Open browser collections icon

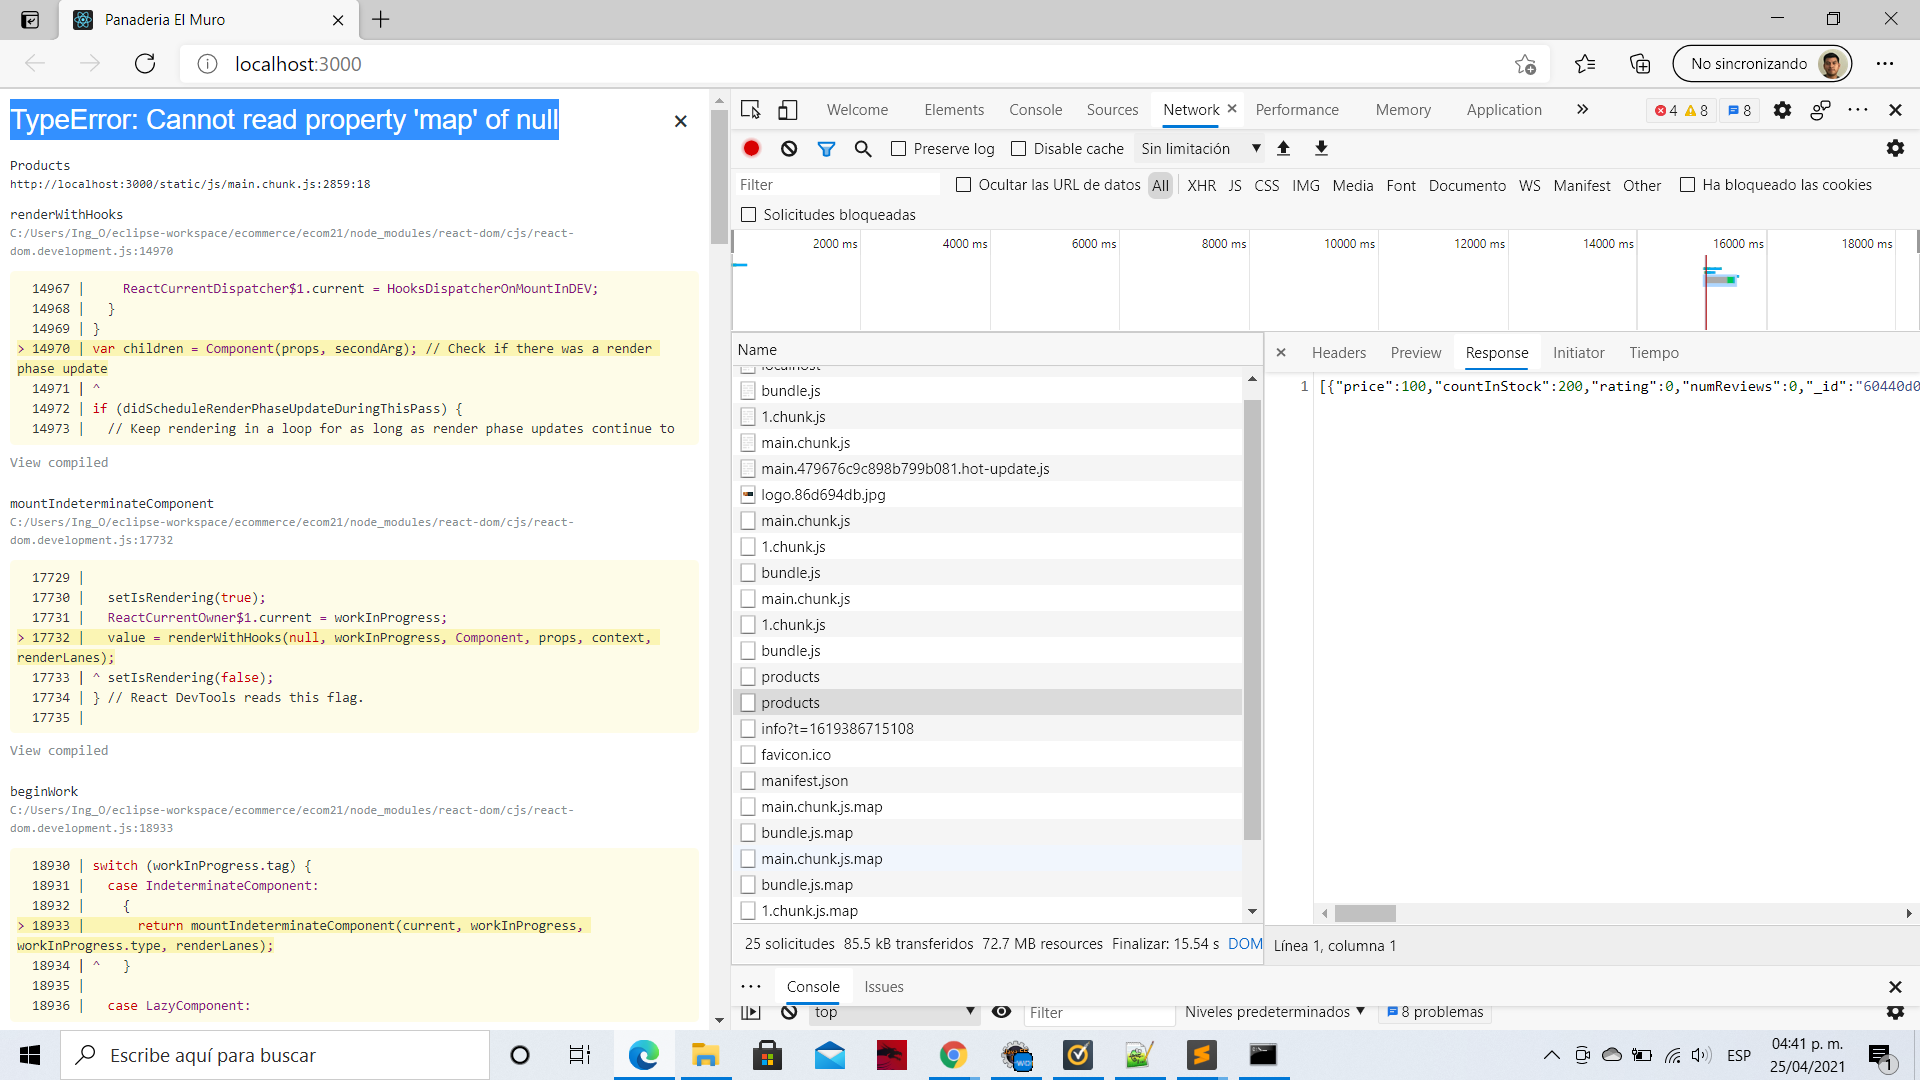(1640, 64)
